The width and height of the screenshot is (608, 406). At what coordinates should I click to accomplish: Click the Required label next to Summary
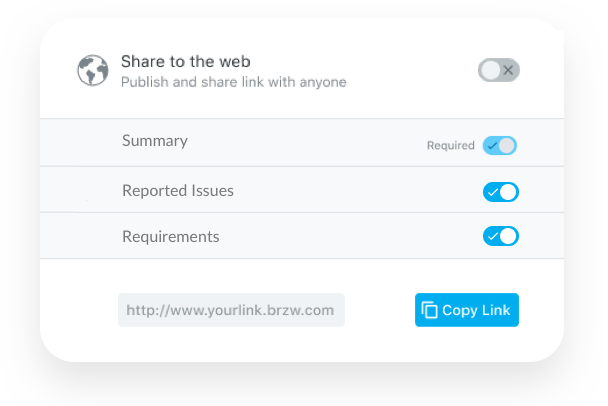[x=451, y=145]
